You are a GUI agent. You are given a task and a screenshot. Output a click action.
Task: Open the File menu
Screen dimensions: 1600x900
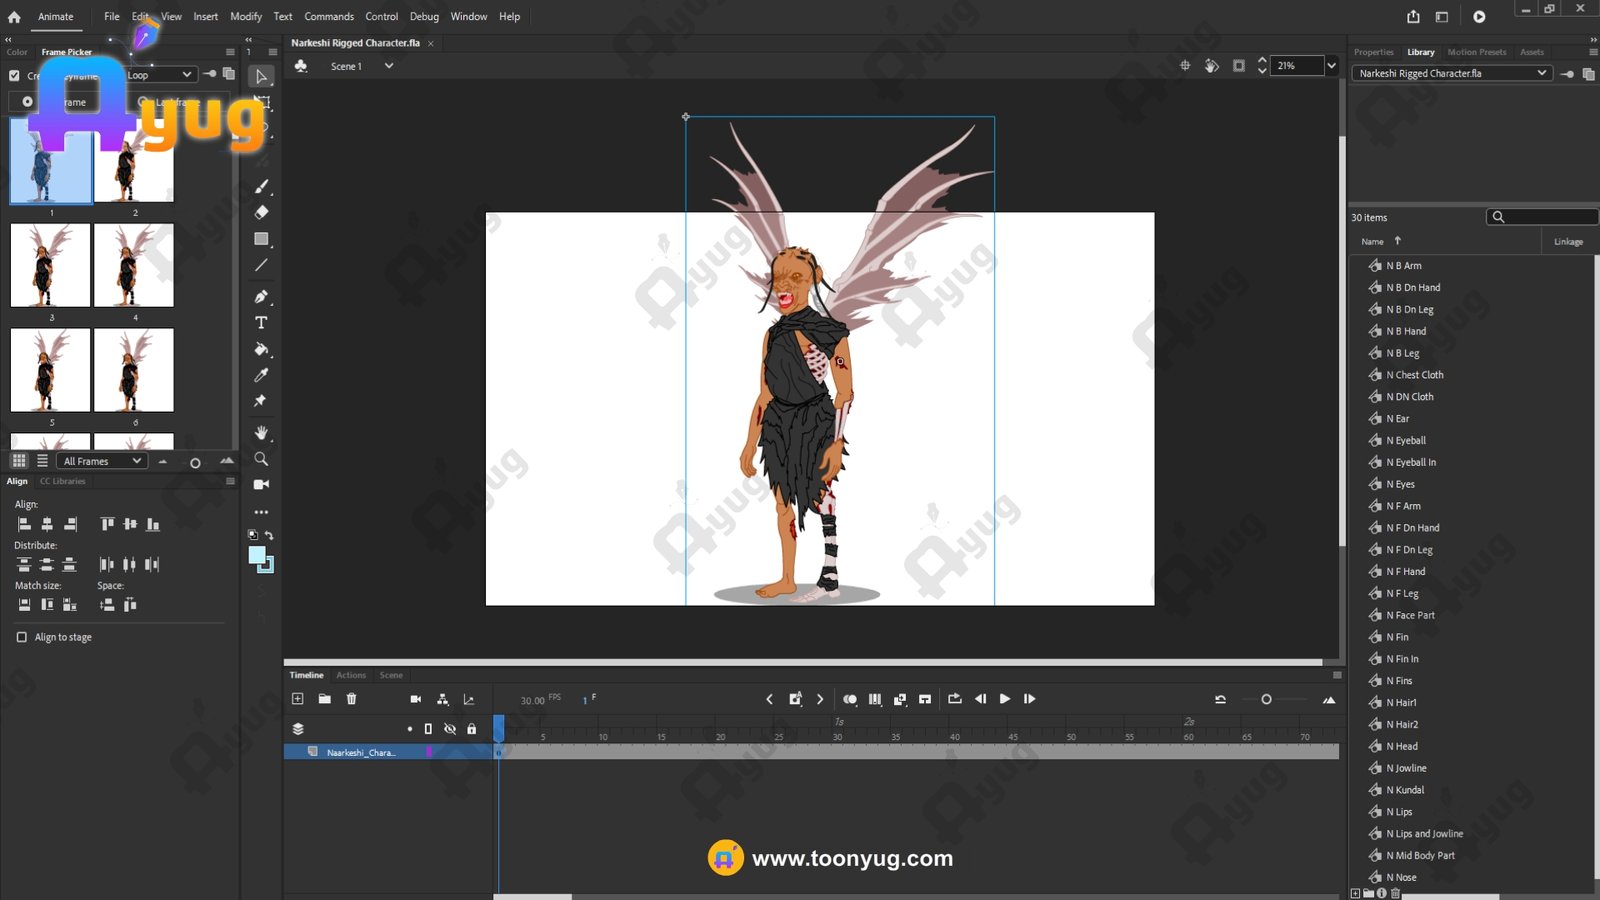[x=112, y=16]
